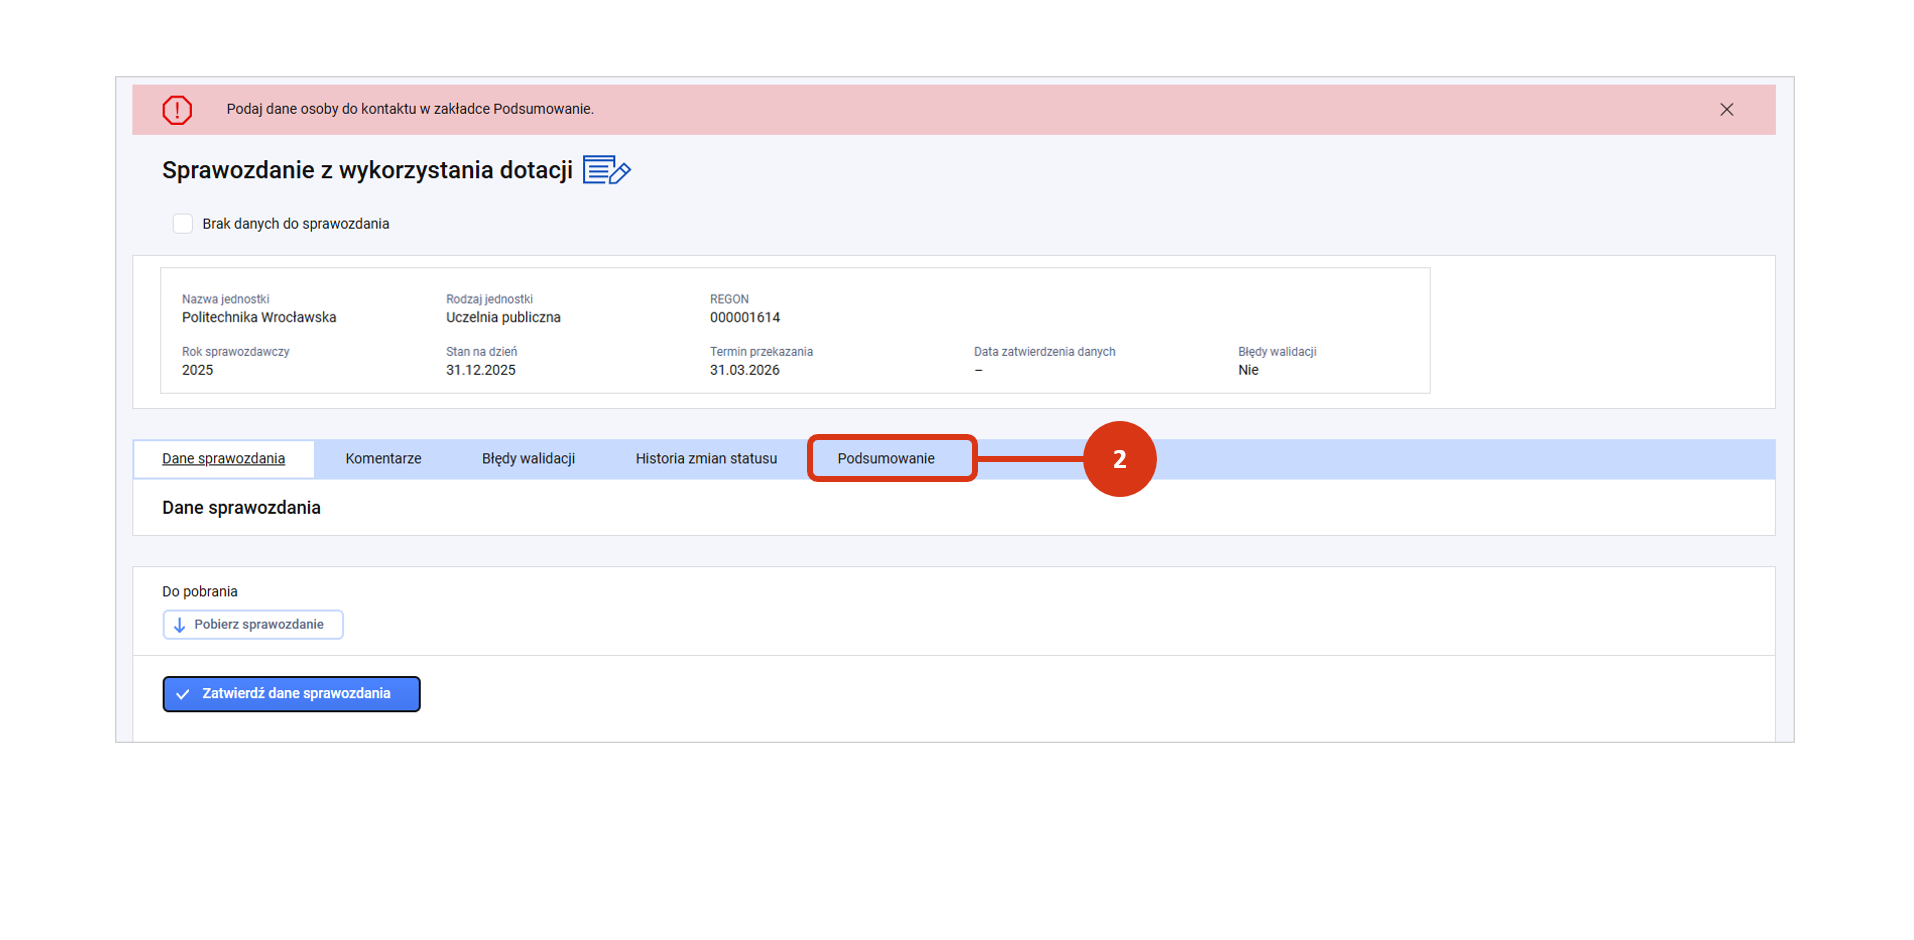Click the edit report icon beside the title
Viewport: 1914px width, 940px height.
point(606,171)
